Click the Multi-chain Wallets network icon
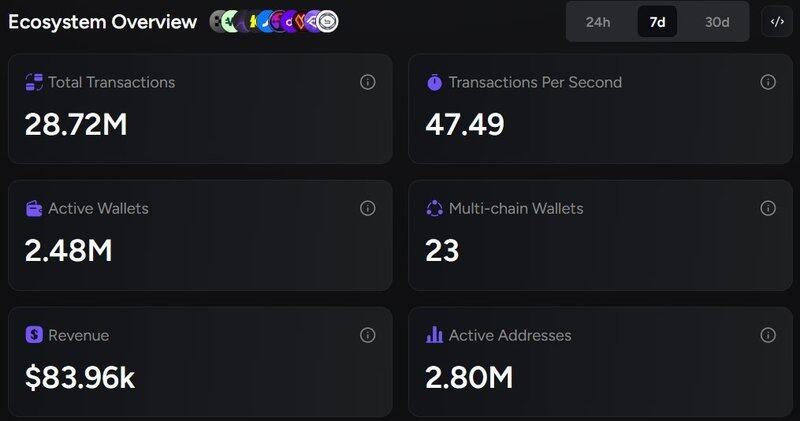Viewport: 800px width, 421px height. (x=434, y=208)
